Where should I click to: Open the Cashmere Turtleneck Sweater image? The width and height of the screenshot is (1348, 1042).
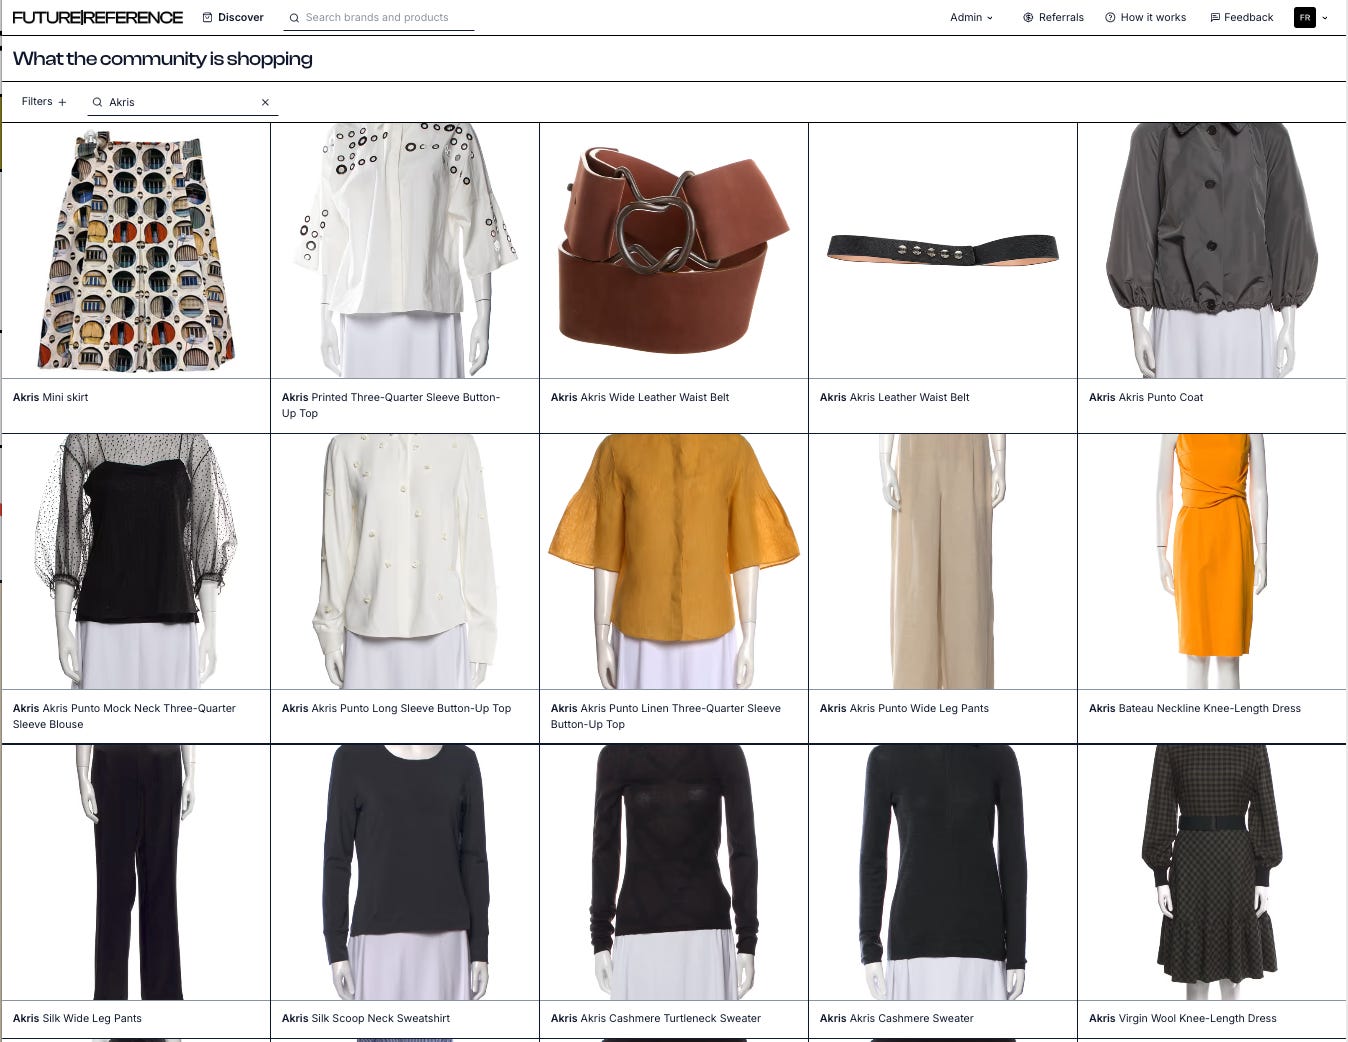(x=674, y=872)
